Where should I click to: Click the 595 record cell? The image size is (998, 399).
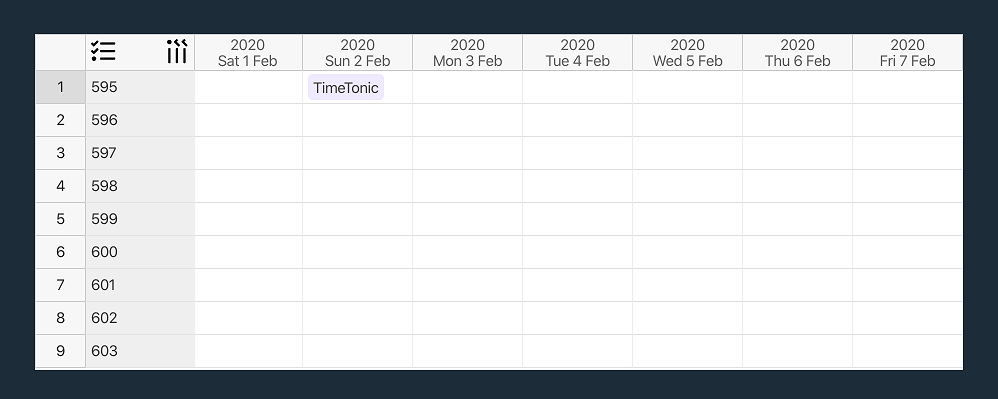(x=140, y=87)
